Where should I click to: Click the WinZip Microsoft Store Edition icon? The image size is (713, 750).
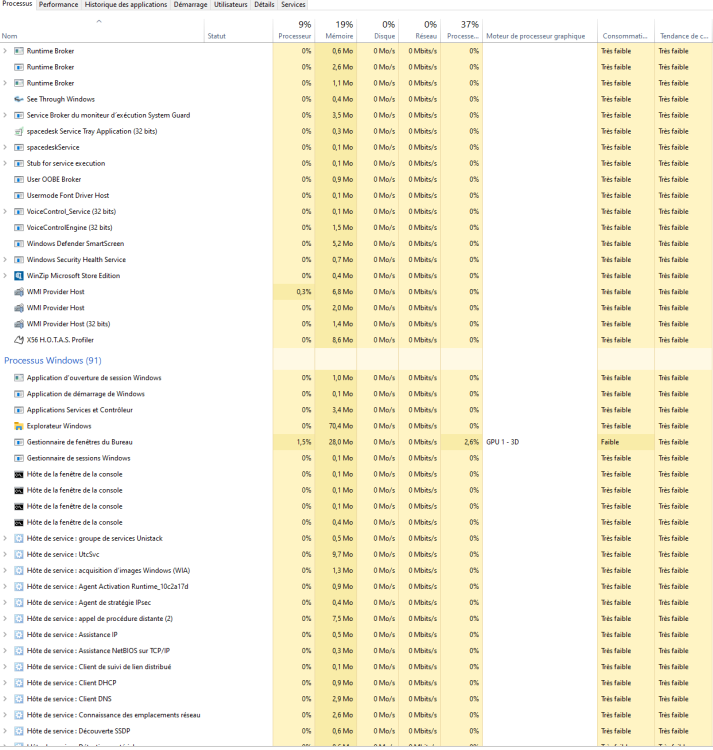[x=19, y=276]
